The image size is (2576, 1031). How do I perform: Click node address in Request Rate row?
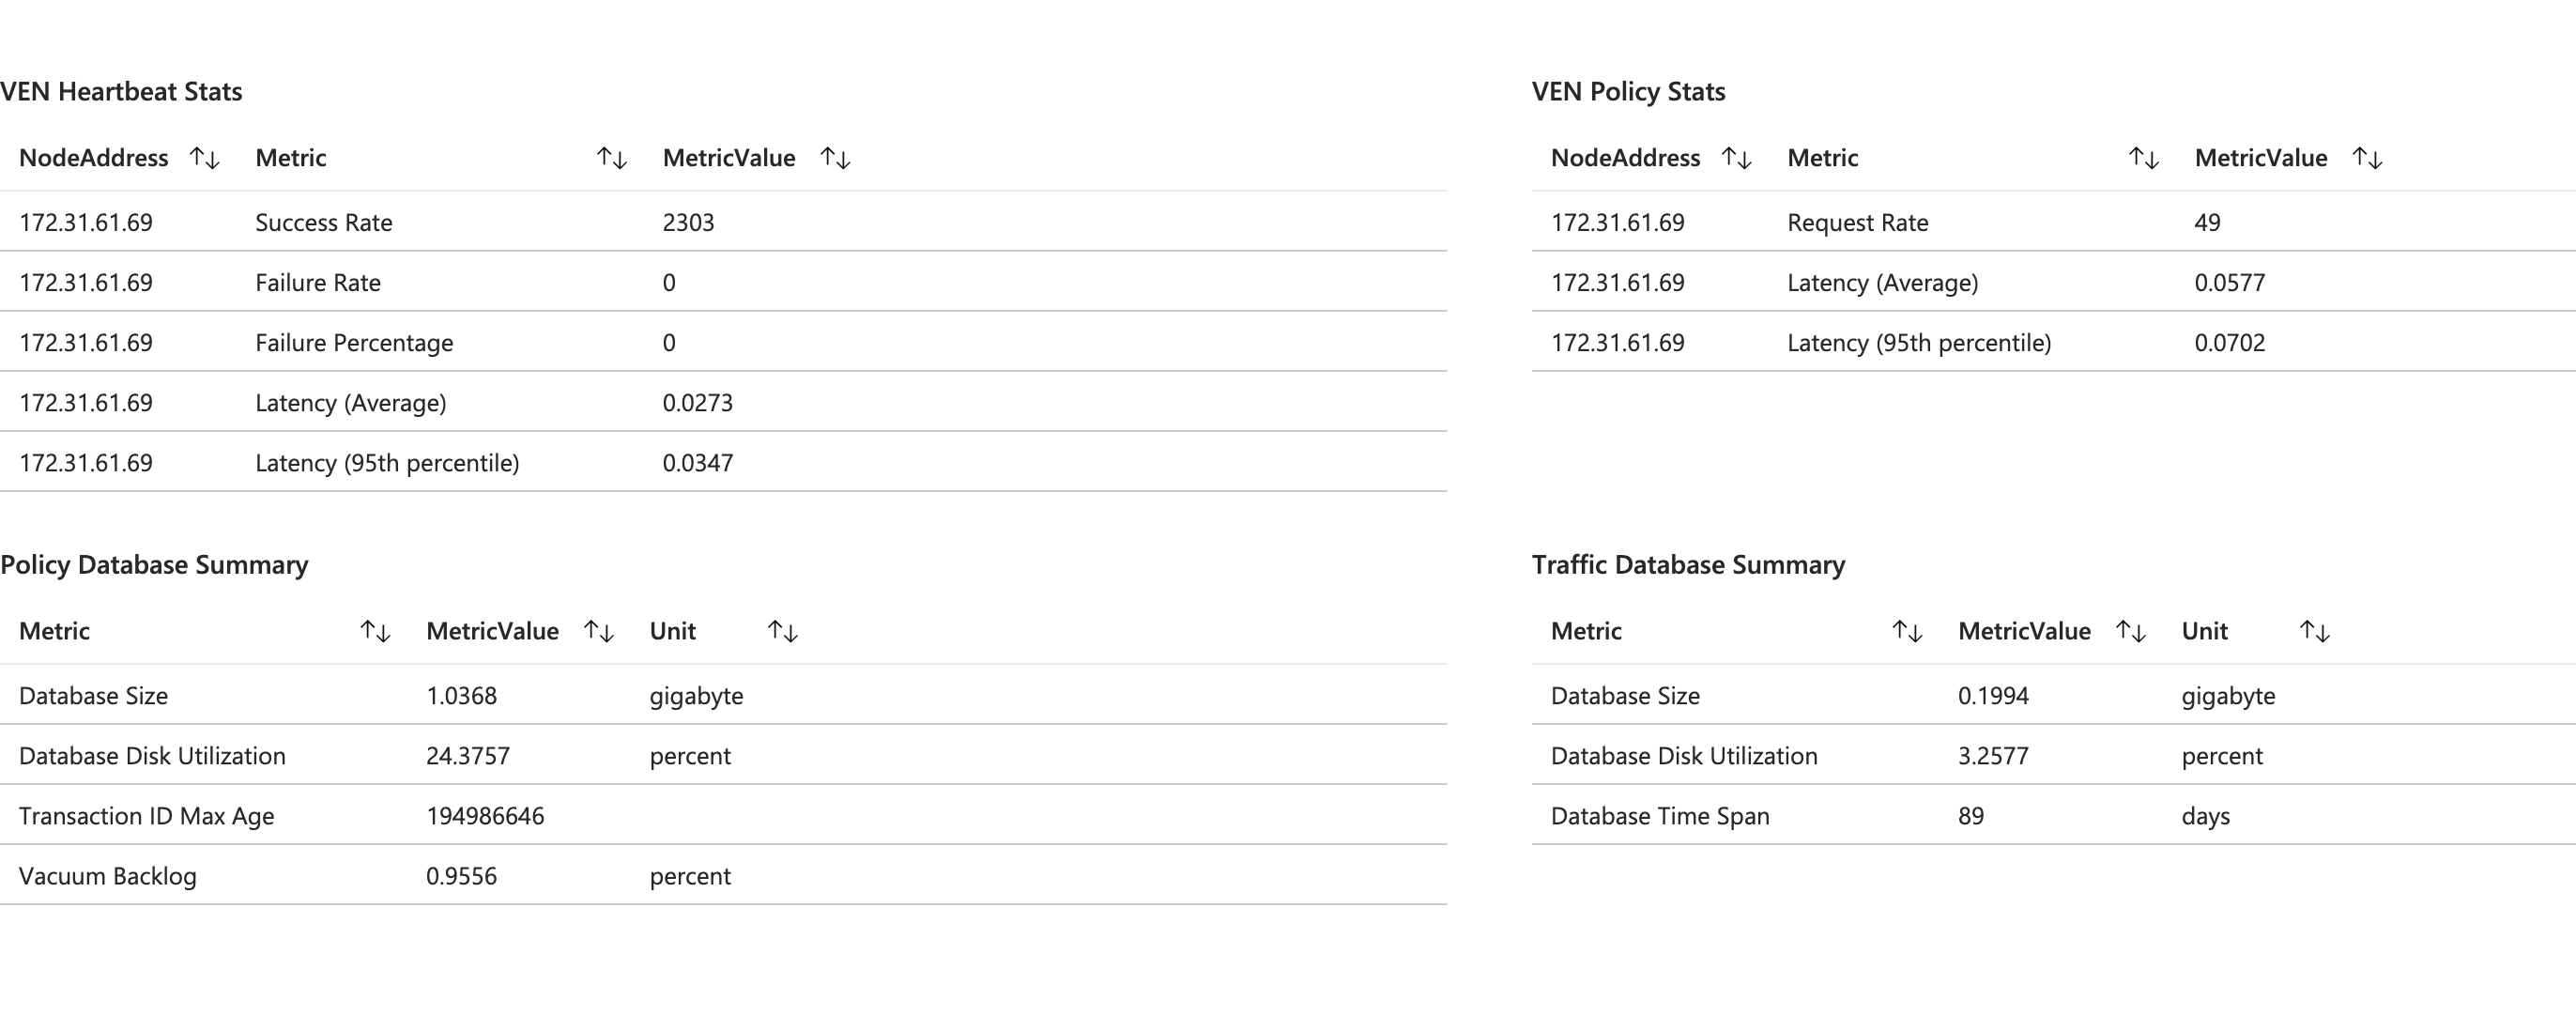pyautogui.click(x=1618, y=222)
